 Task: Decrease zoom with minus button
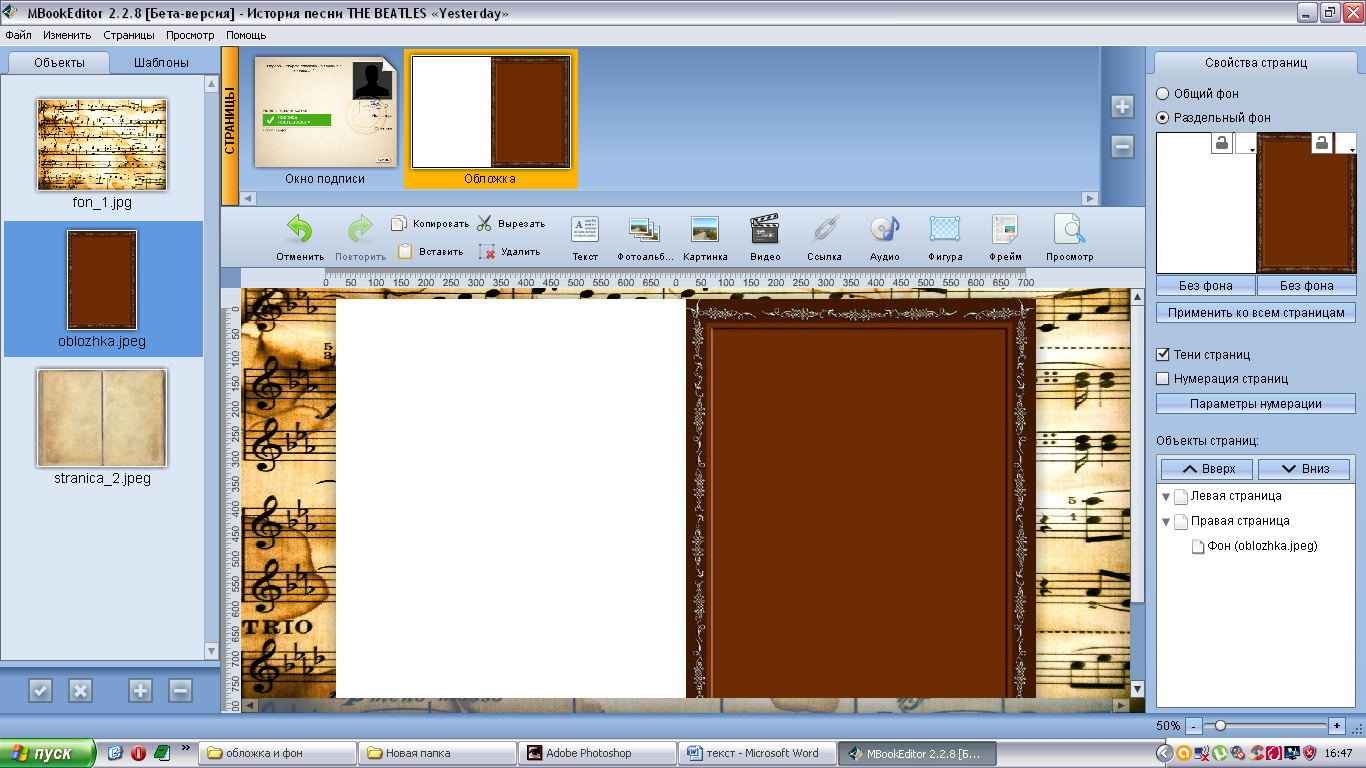(x=1193, y=725)
